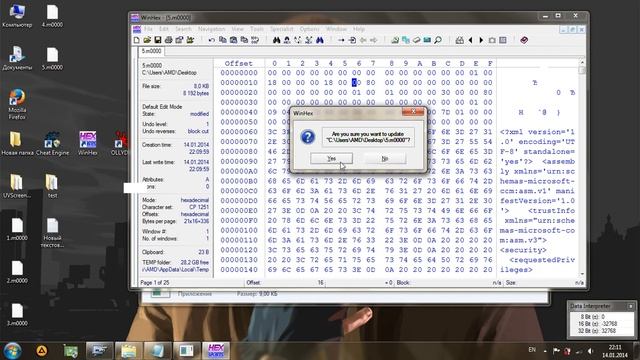Open the Specialist menu
The height and width of the screenshot is (360, 640).
(282, 29)
